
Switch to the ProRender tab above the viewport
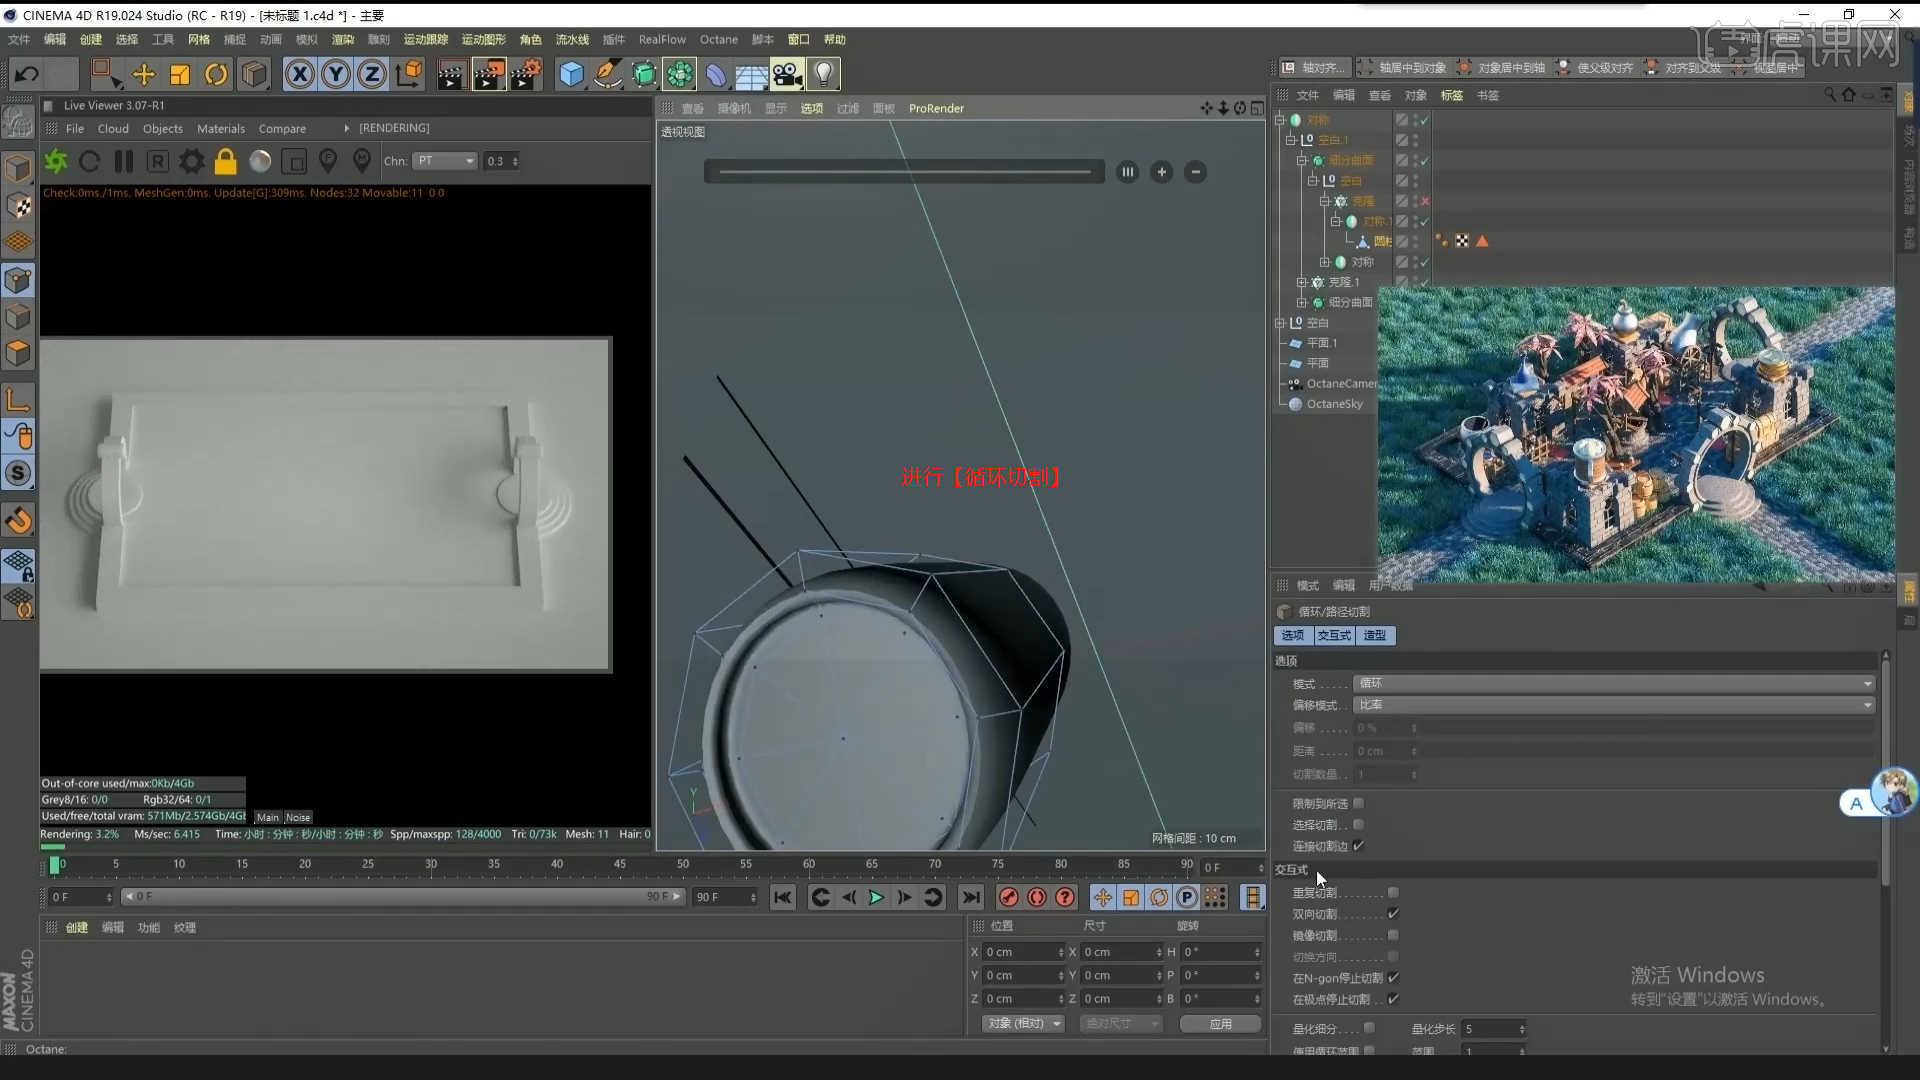point(936,108)
